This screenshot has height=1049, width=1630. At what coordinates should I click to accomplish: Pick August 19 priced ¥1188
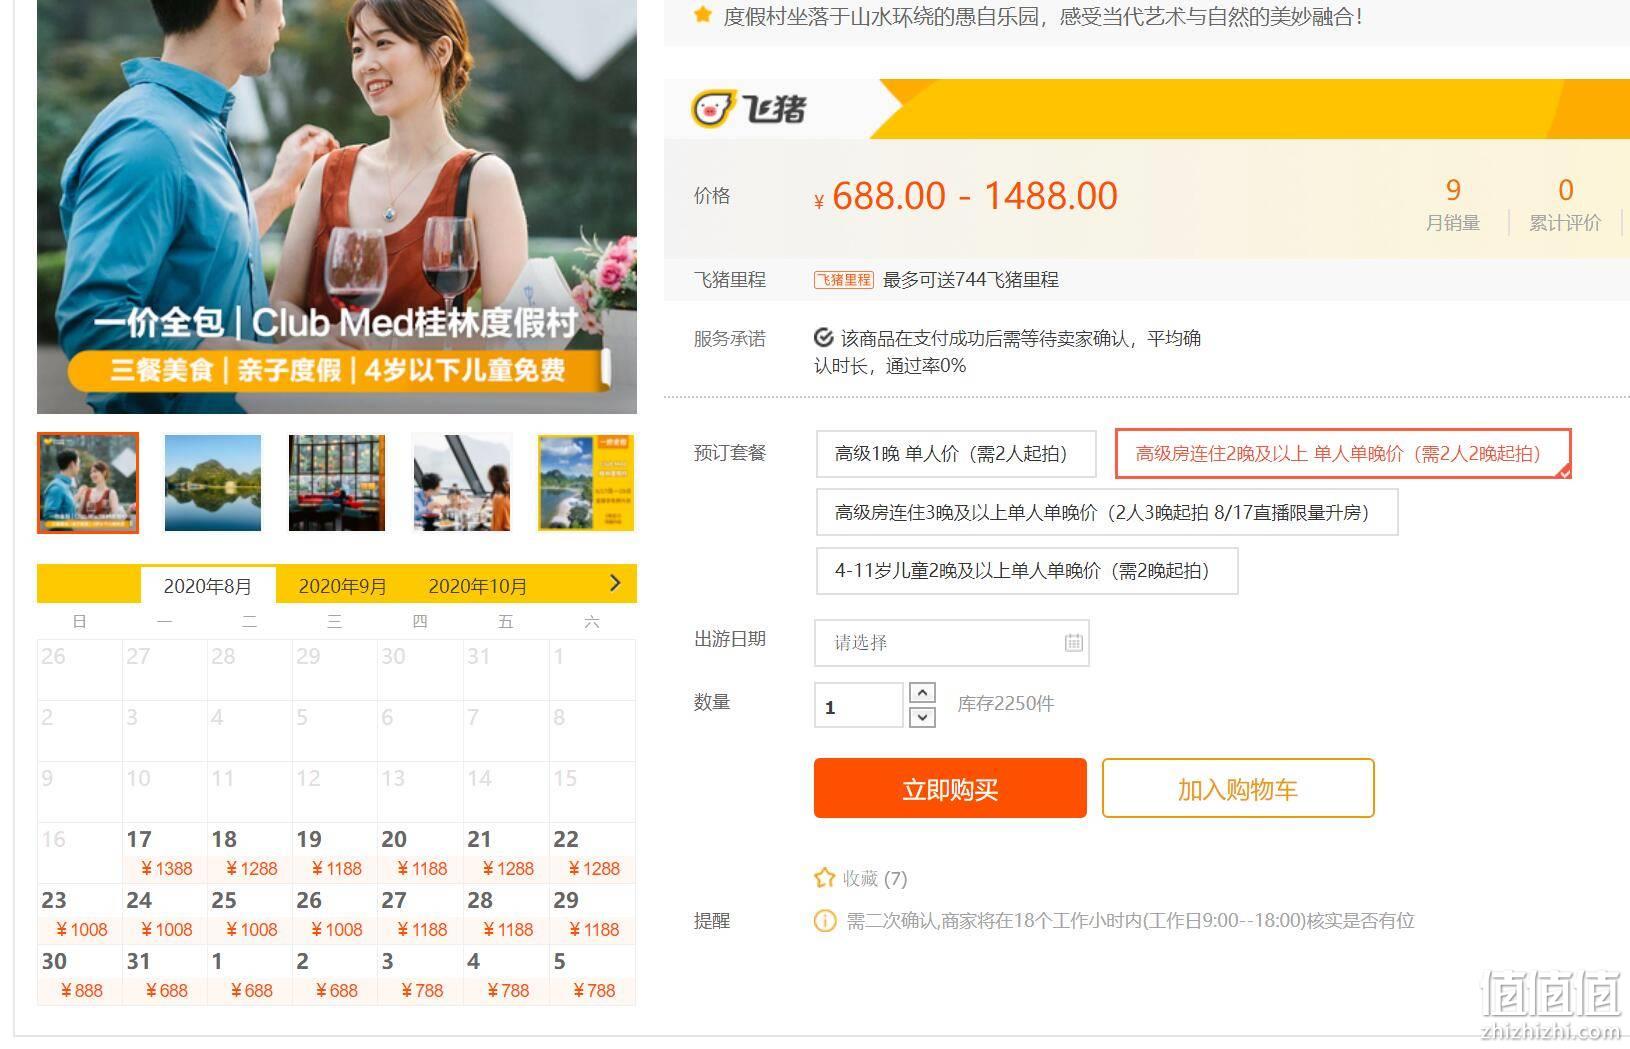point(335,852)
